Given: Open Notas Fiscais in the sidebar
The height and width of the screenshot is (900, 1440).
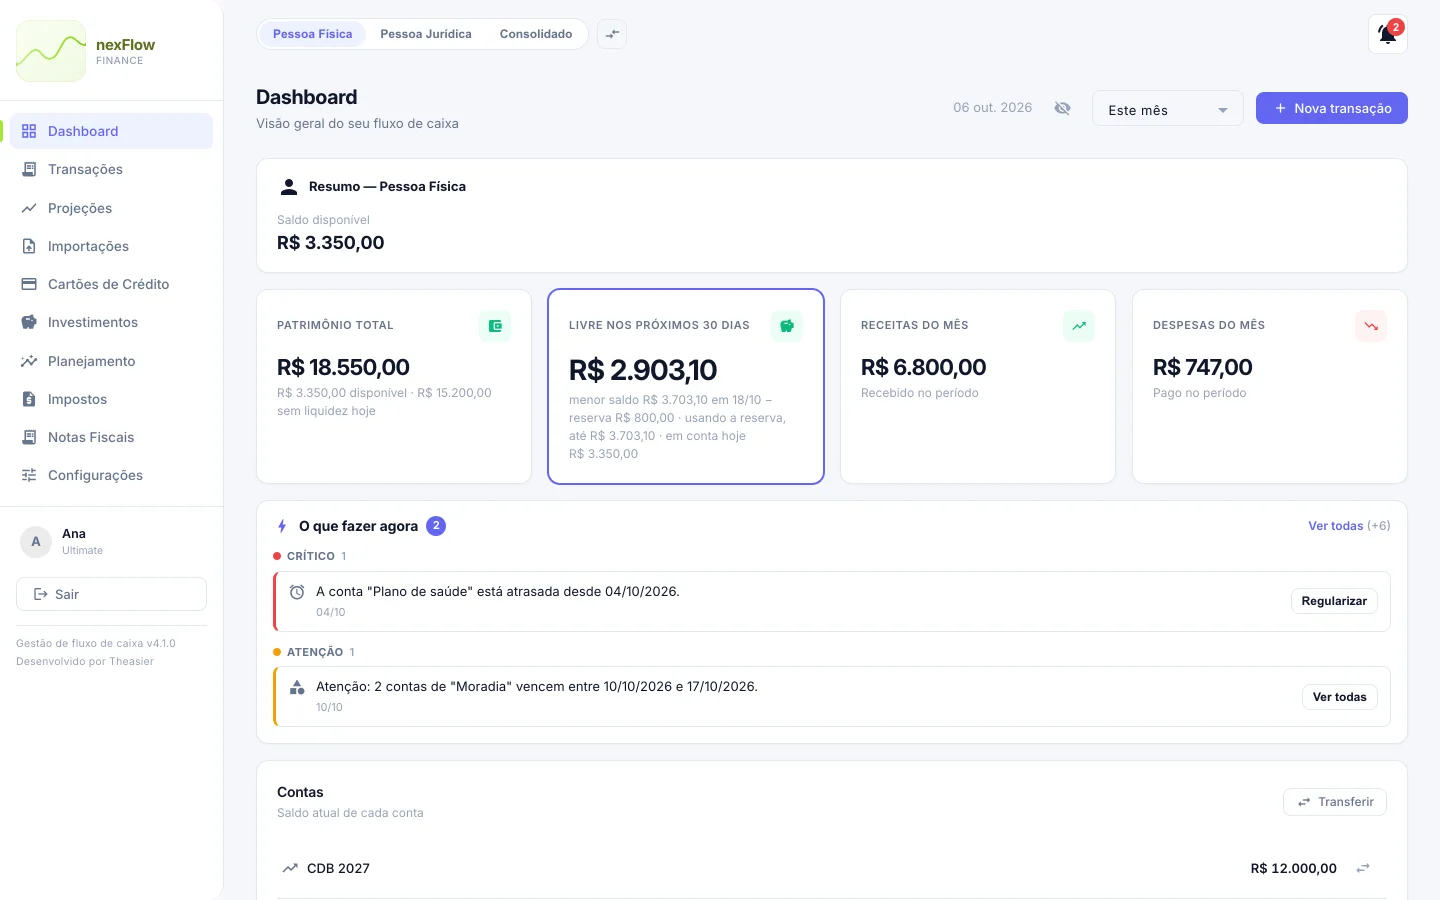Looking at the screenshot, I should [111, 437].
